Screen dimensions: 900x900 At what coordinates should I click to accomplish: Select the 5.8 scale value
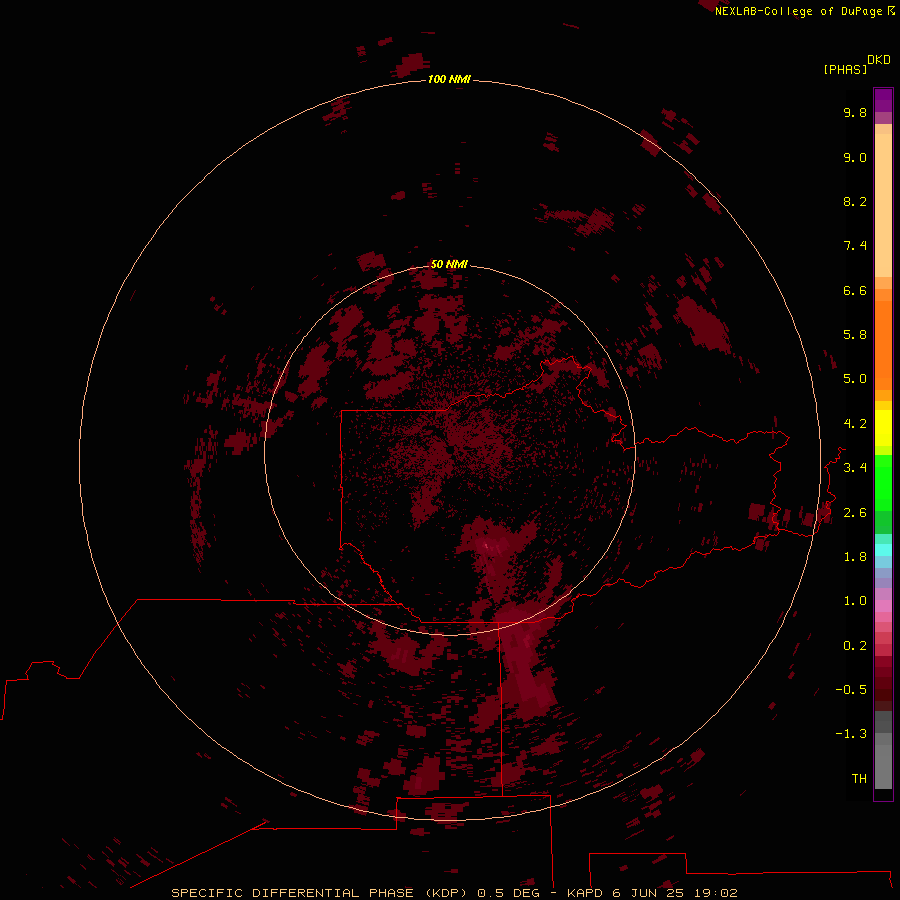pos(855,335)
